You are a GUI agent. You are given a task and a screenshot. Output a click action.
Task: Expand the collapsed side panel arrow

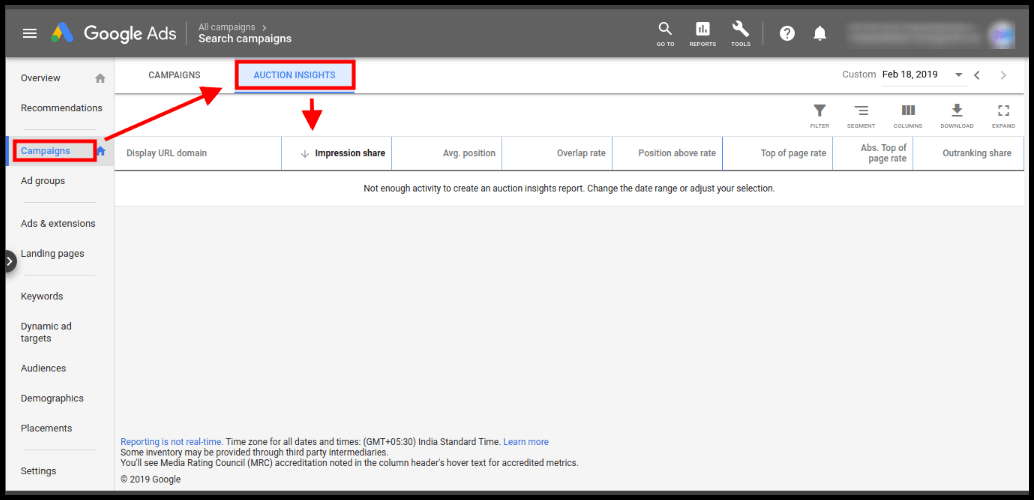9,261
